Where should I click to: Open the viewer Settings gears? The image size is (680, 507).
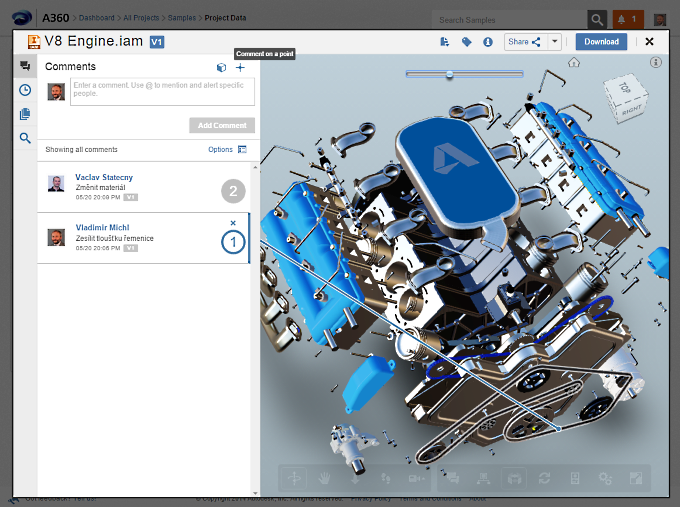tap(605, 478)
